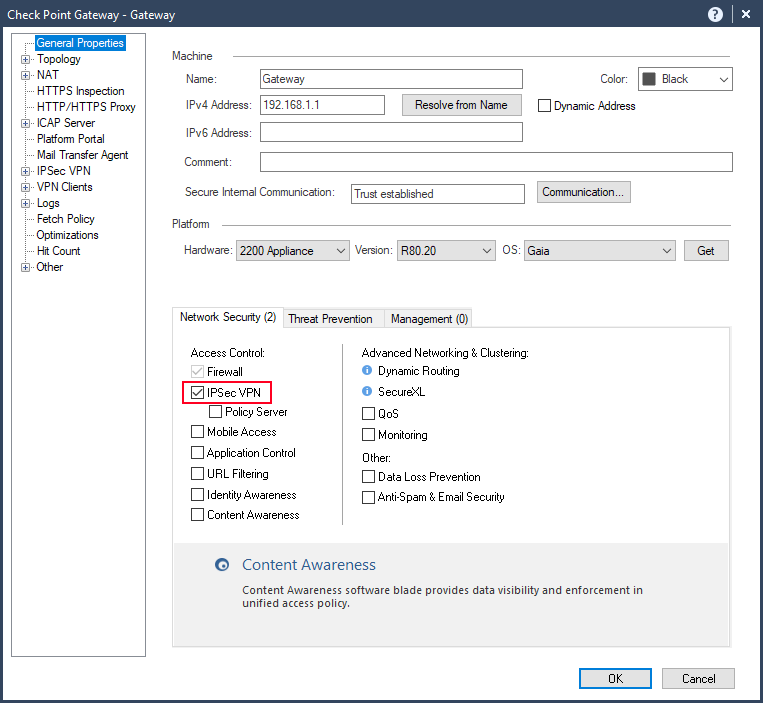Viewport: 763px width, 703px height.
Task: Click the Resolve from Name button
Action: click(x=461, y=105)
